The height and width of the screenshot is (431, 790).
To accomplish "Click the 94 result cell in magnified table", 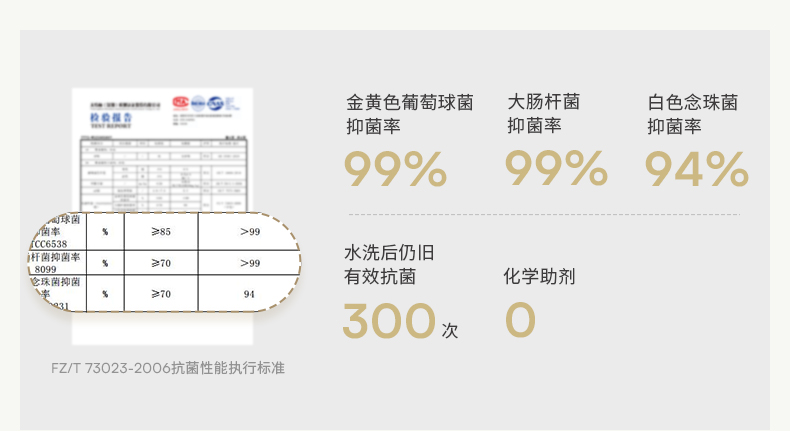I will pos(249,294).
